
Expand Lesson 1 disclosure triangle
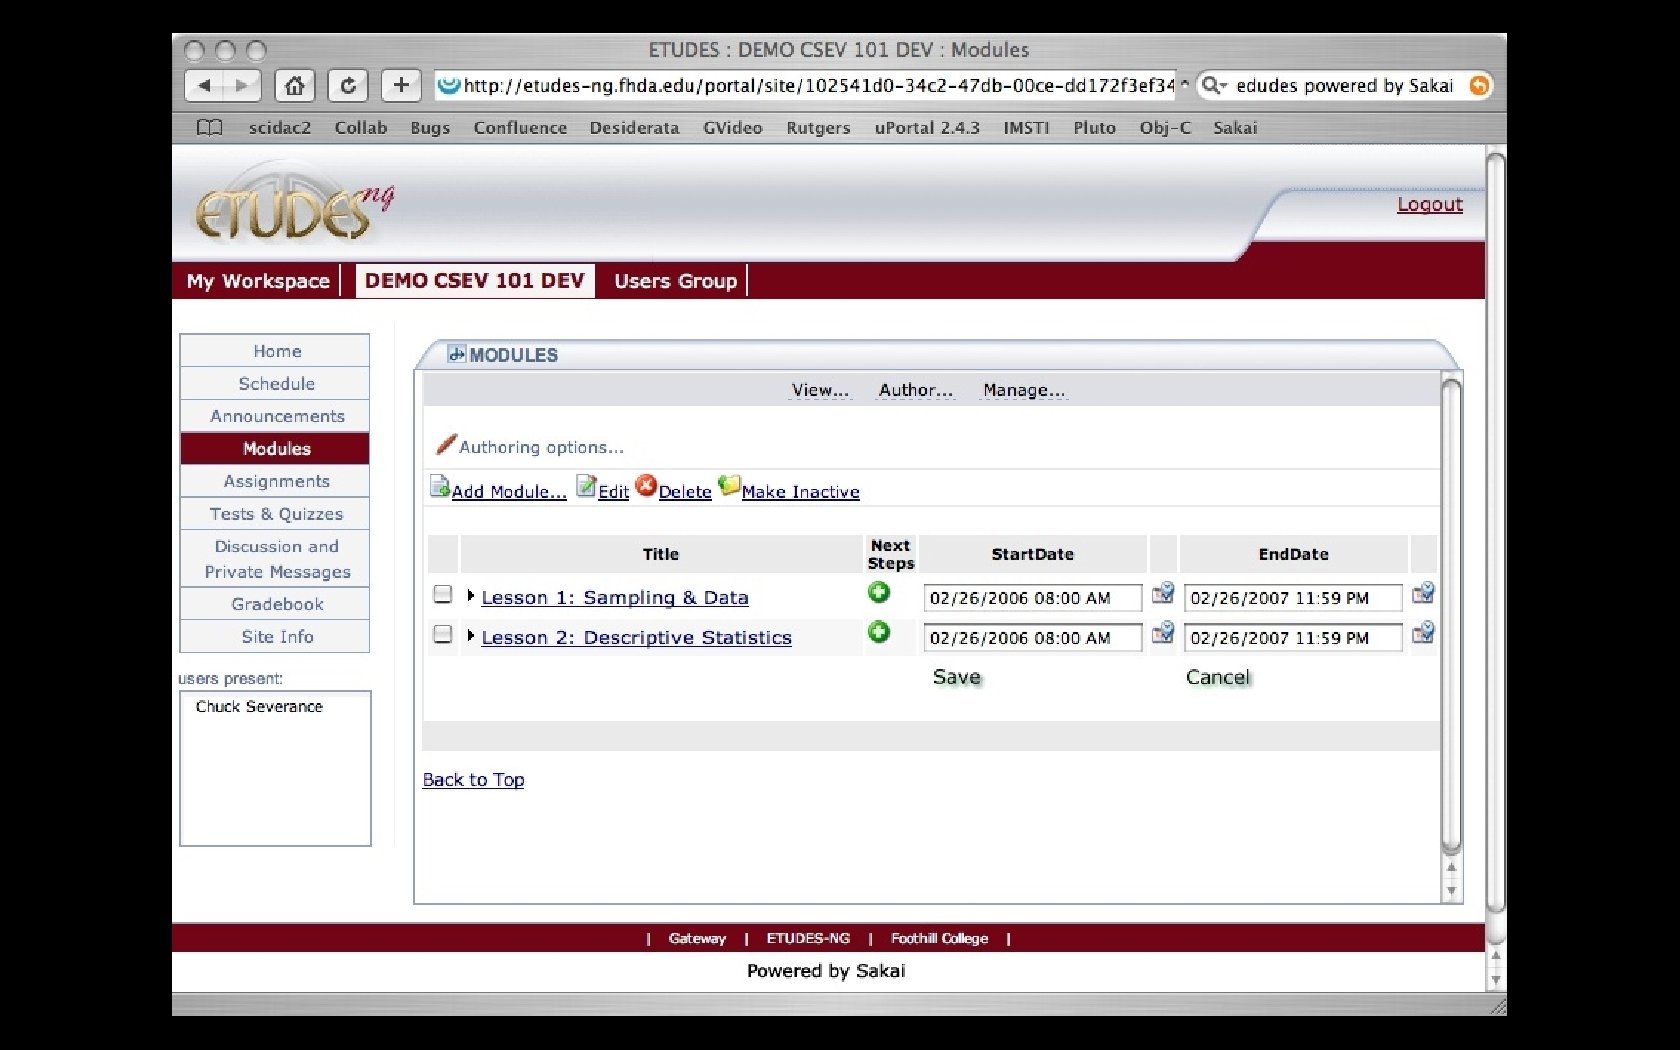(x=470, y=595)
